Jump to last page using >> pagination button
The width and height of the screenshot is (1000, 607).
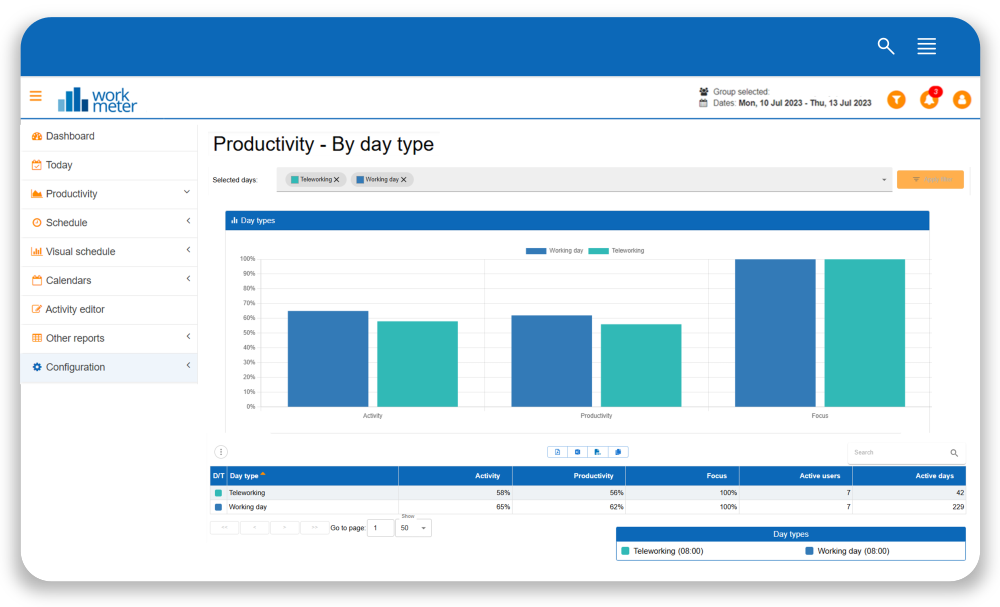tap(314, 527)
